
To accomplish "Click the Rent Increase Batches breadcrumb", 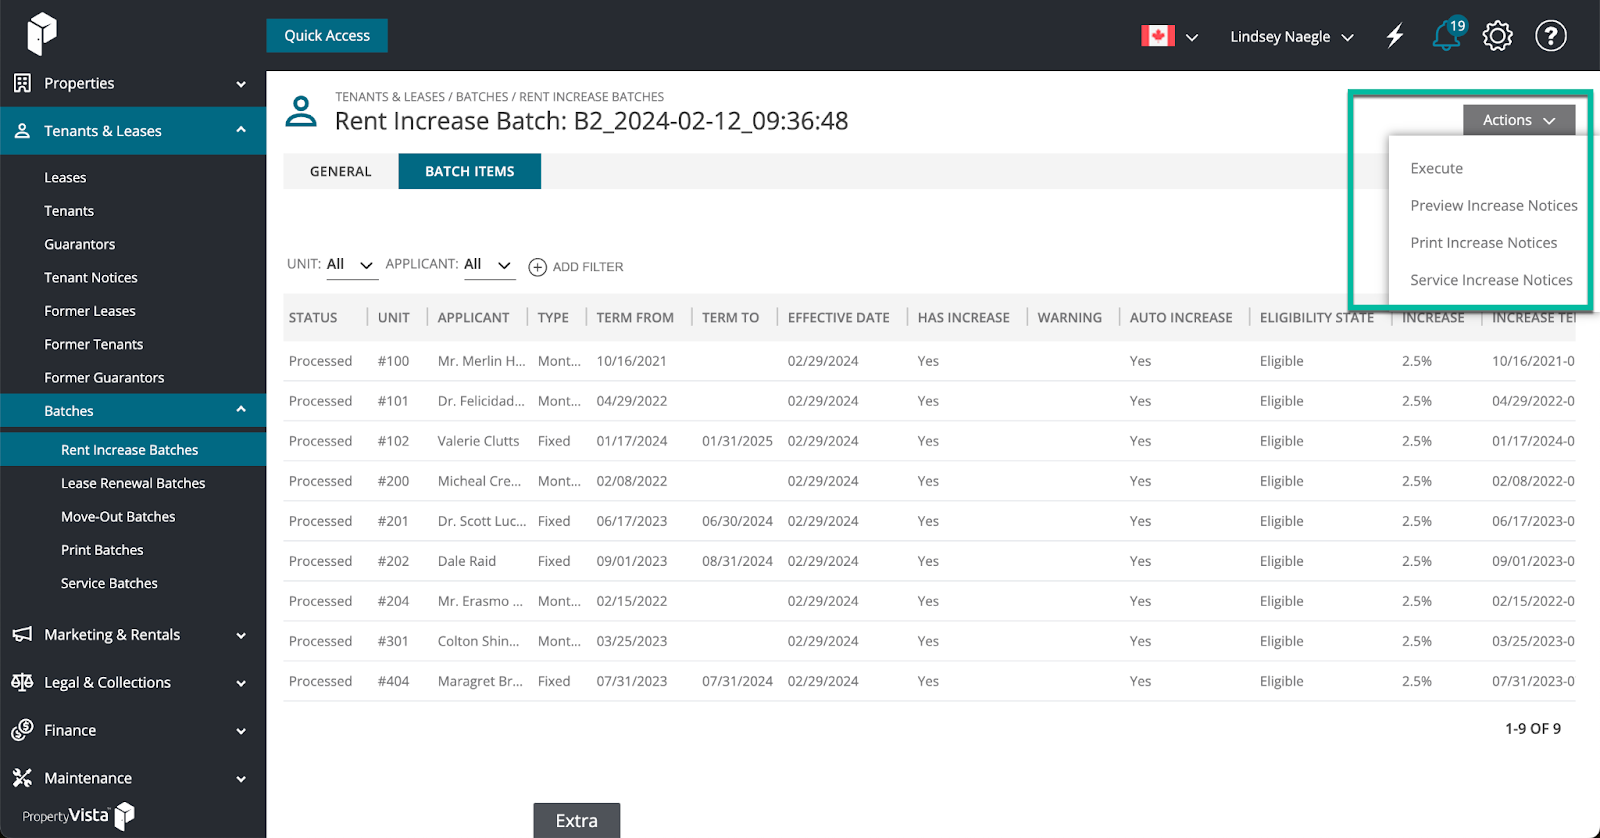I will point(591,97).
